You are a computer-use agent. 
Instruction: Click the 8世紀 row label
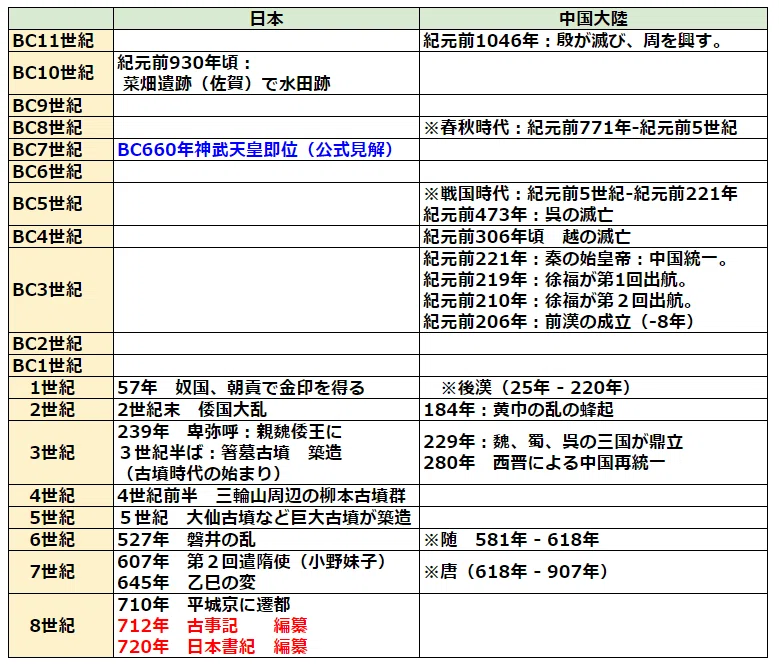point(52,625)
